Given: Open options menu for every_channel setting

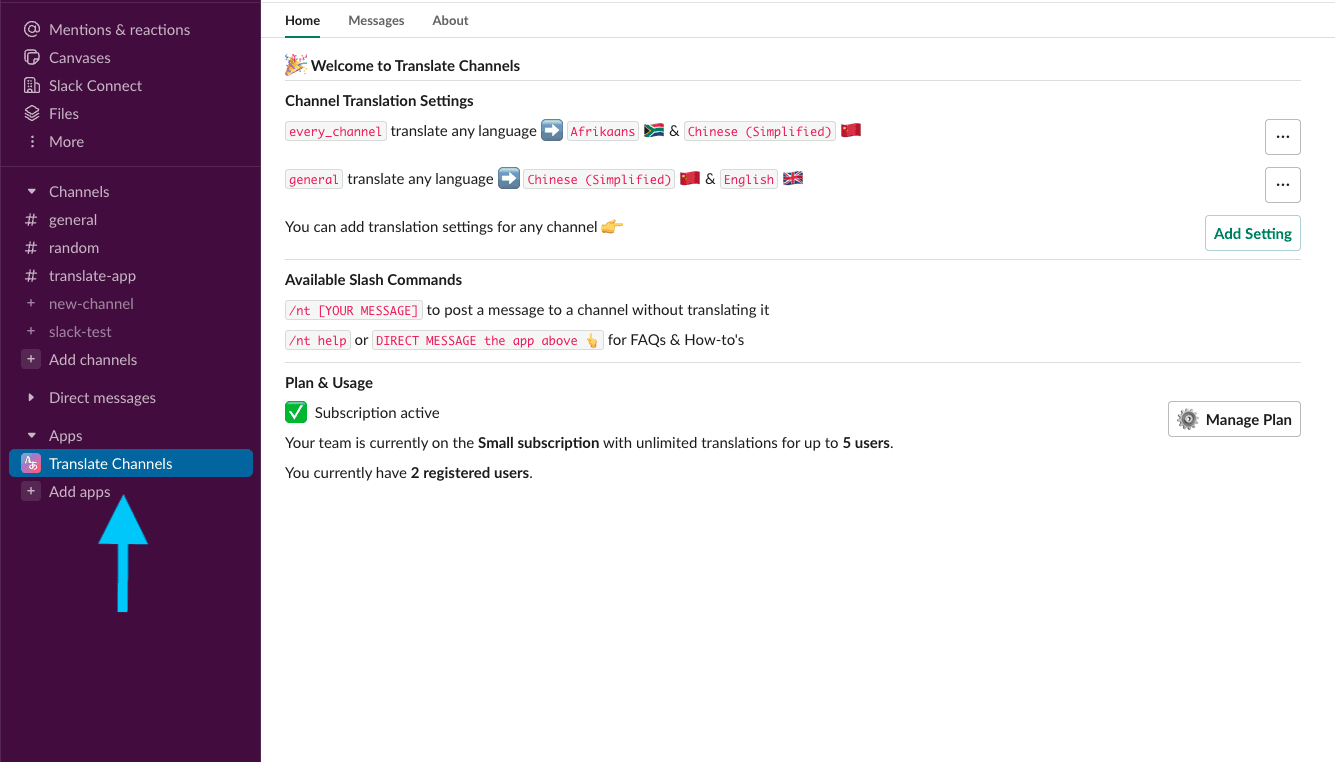Looking at the screenshot, I should tap(1283, 137).
